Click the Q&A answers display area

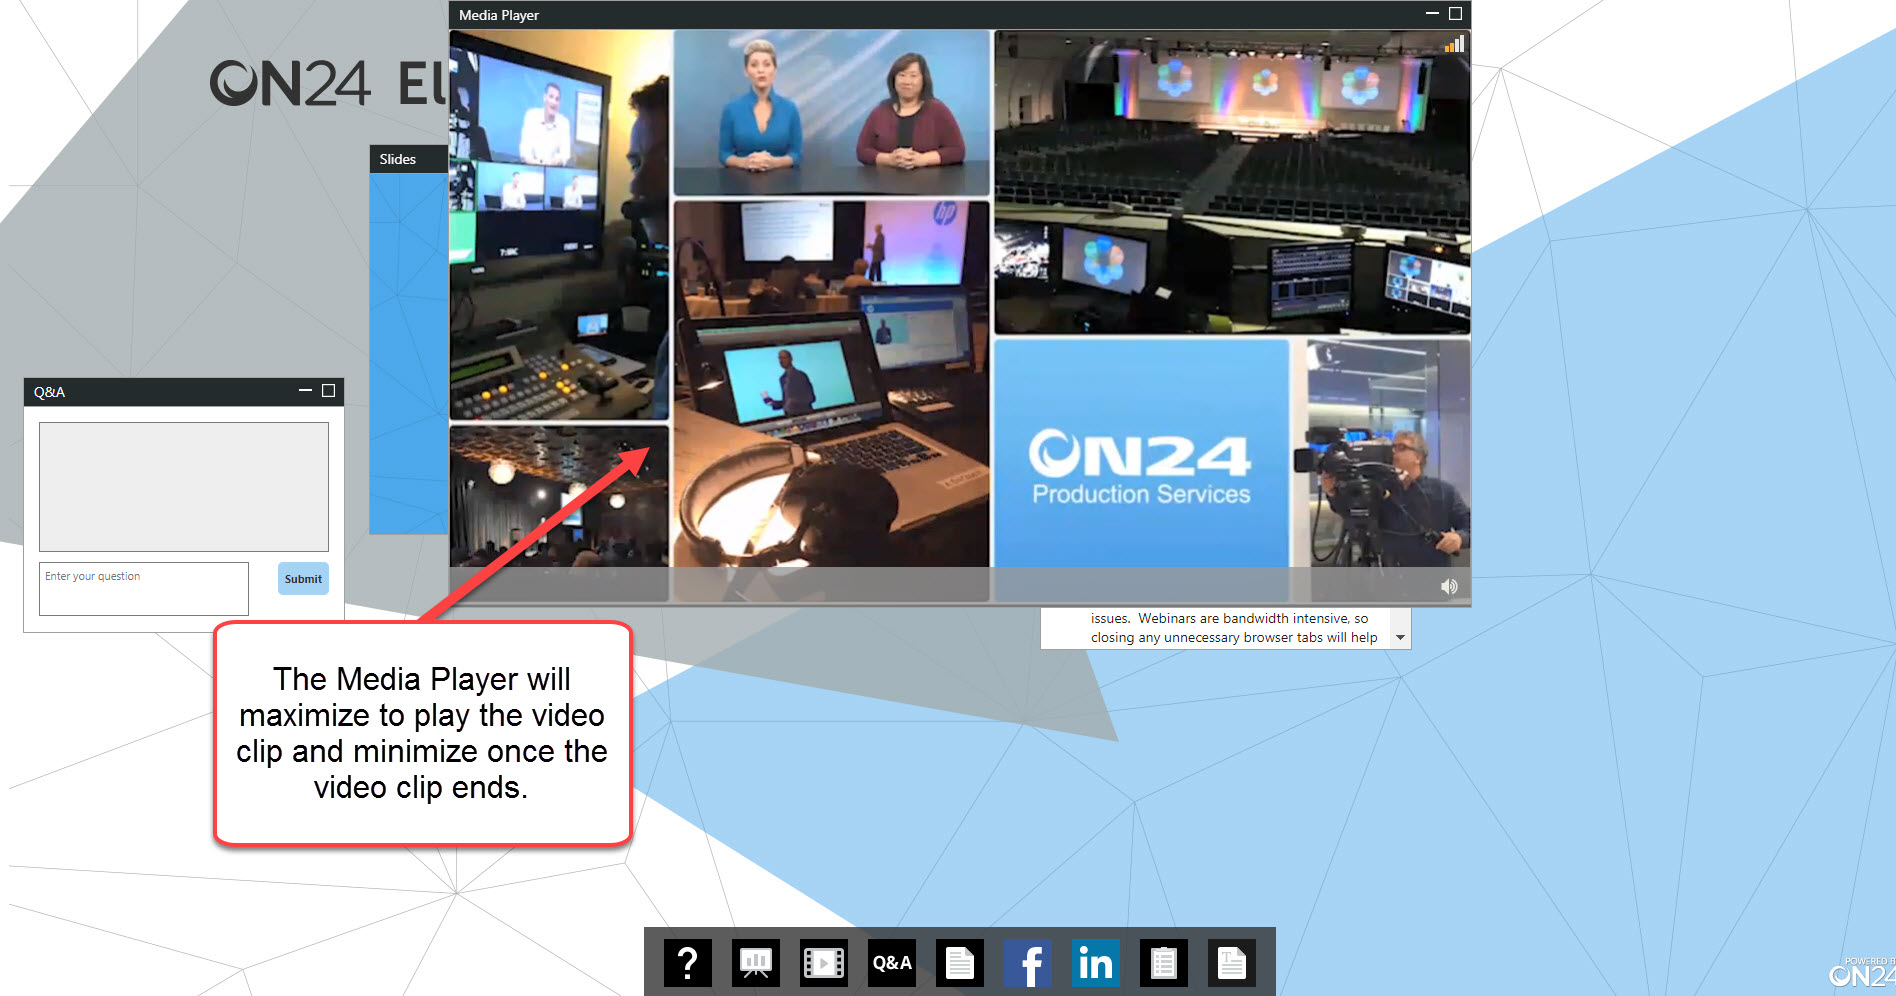point(184,487)
